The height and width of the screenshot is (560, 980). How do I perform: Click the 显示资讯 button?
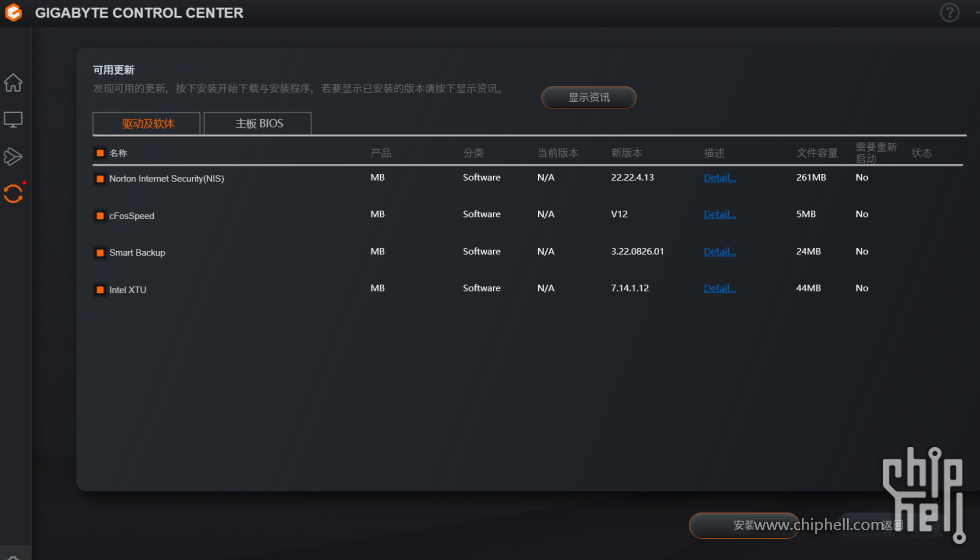589,98
